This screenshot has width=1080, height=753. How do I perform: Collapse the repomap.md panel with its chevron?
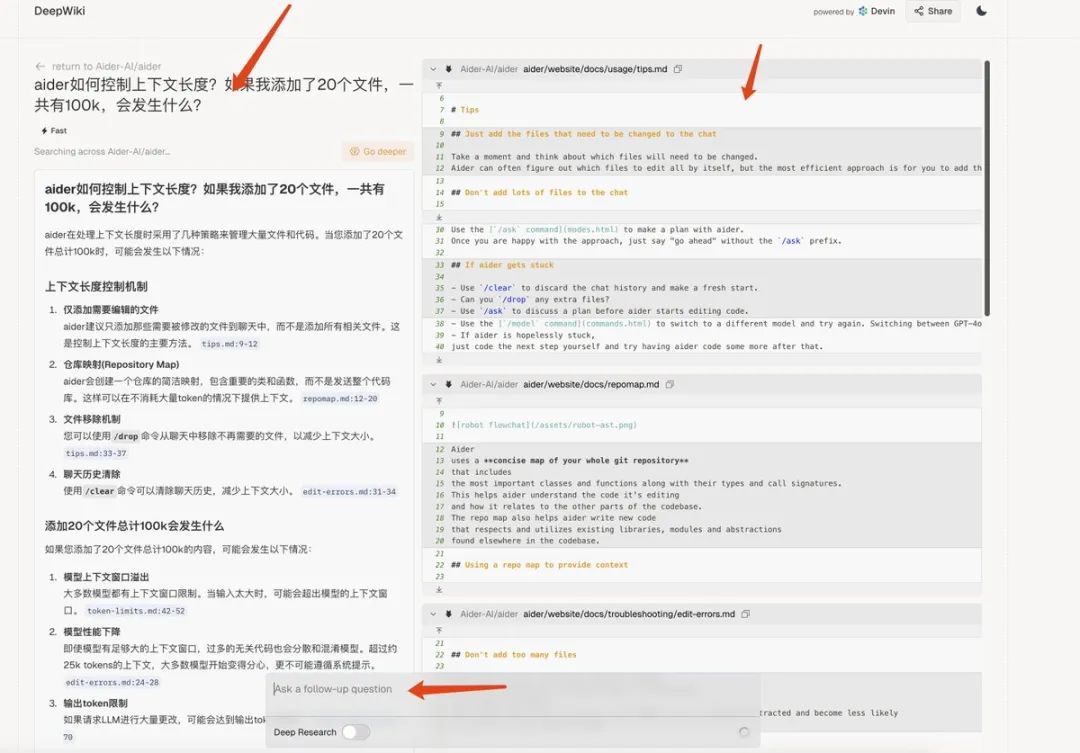click(x=433, y=384)
